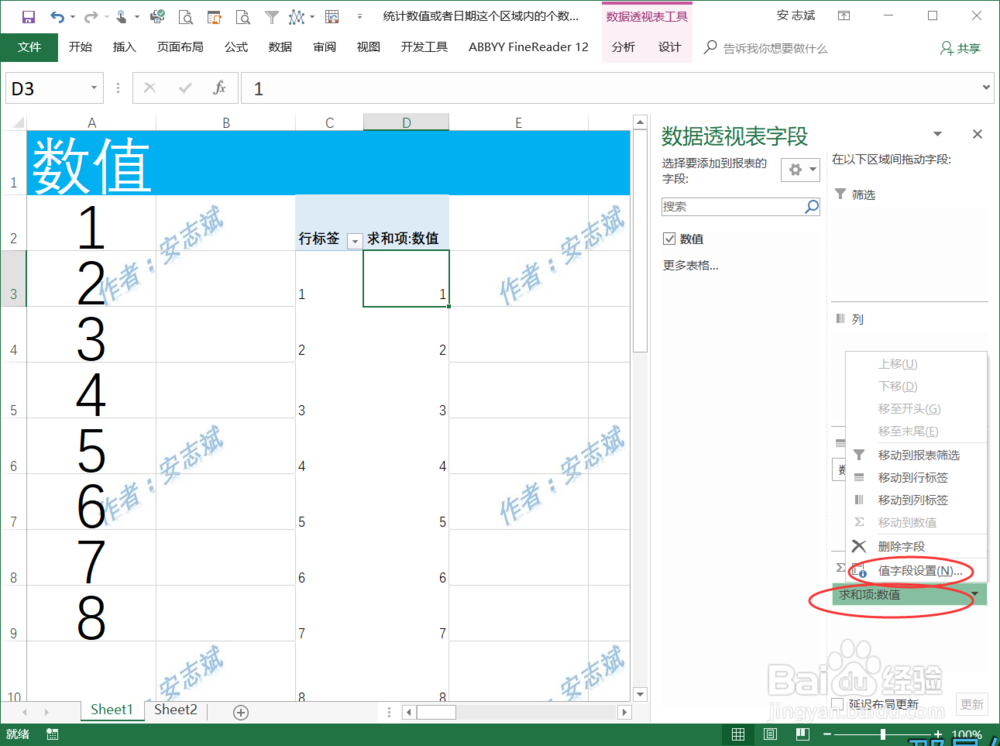Toggle the 延迟布局更新 checkbox
The width and height of the screenshot is (1000, 746).
838,703
